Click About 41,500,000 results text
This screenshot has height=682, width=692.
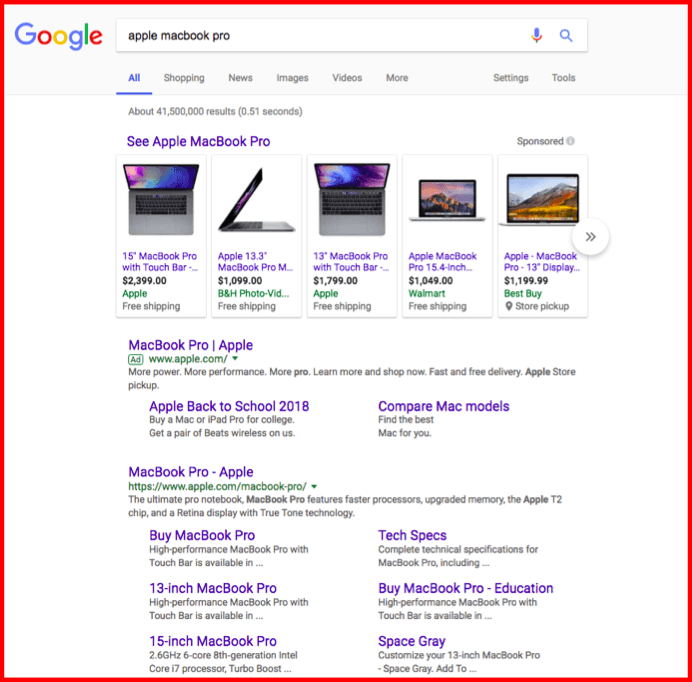[215, 111]
